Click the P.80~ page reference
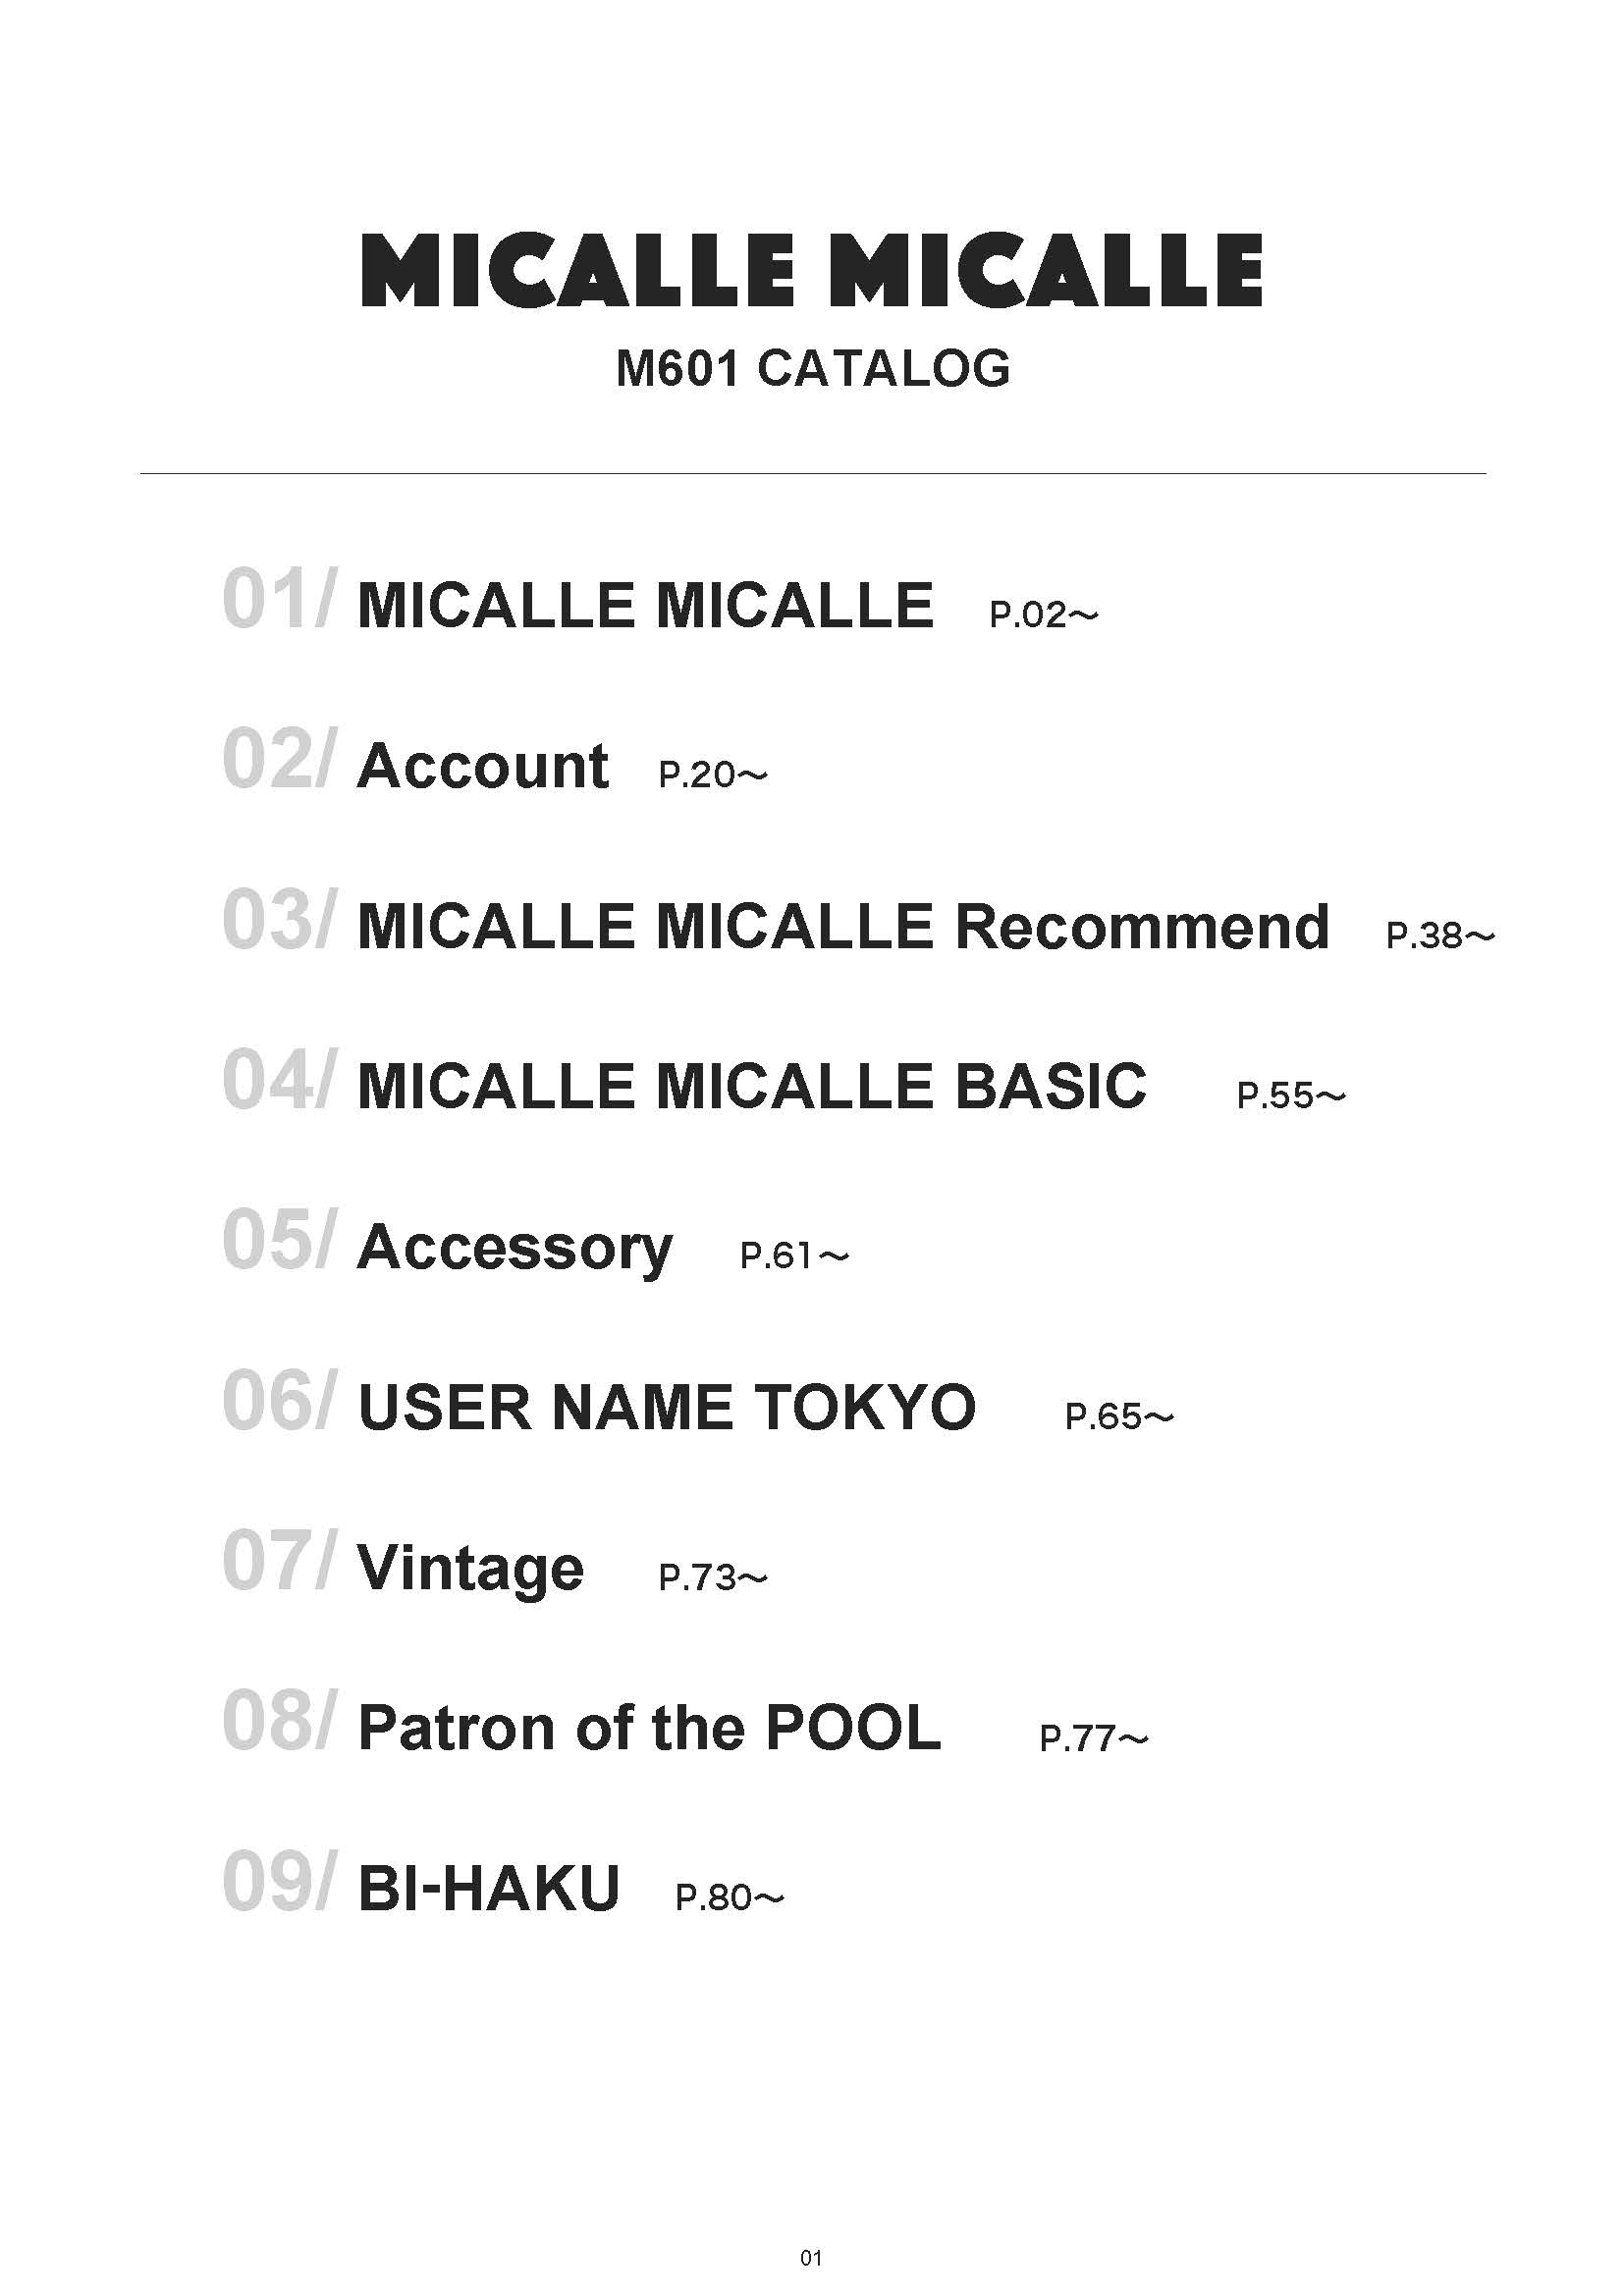Viewport: 1624px width, 2296px height. coord(729,1898)
